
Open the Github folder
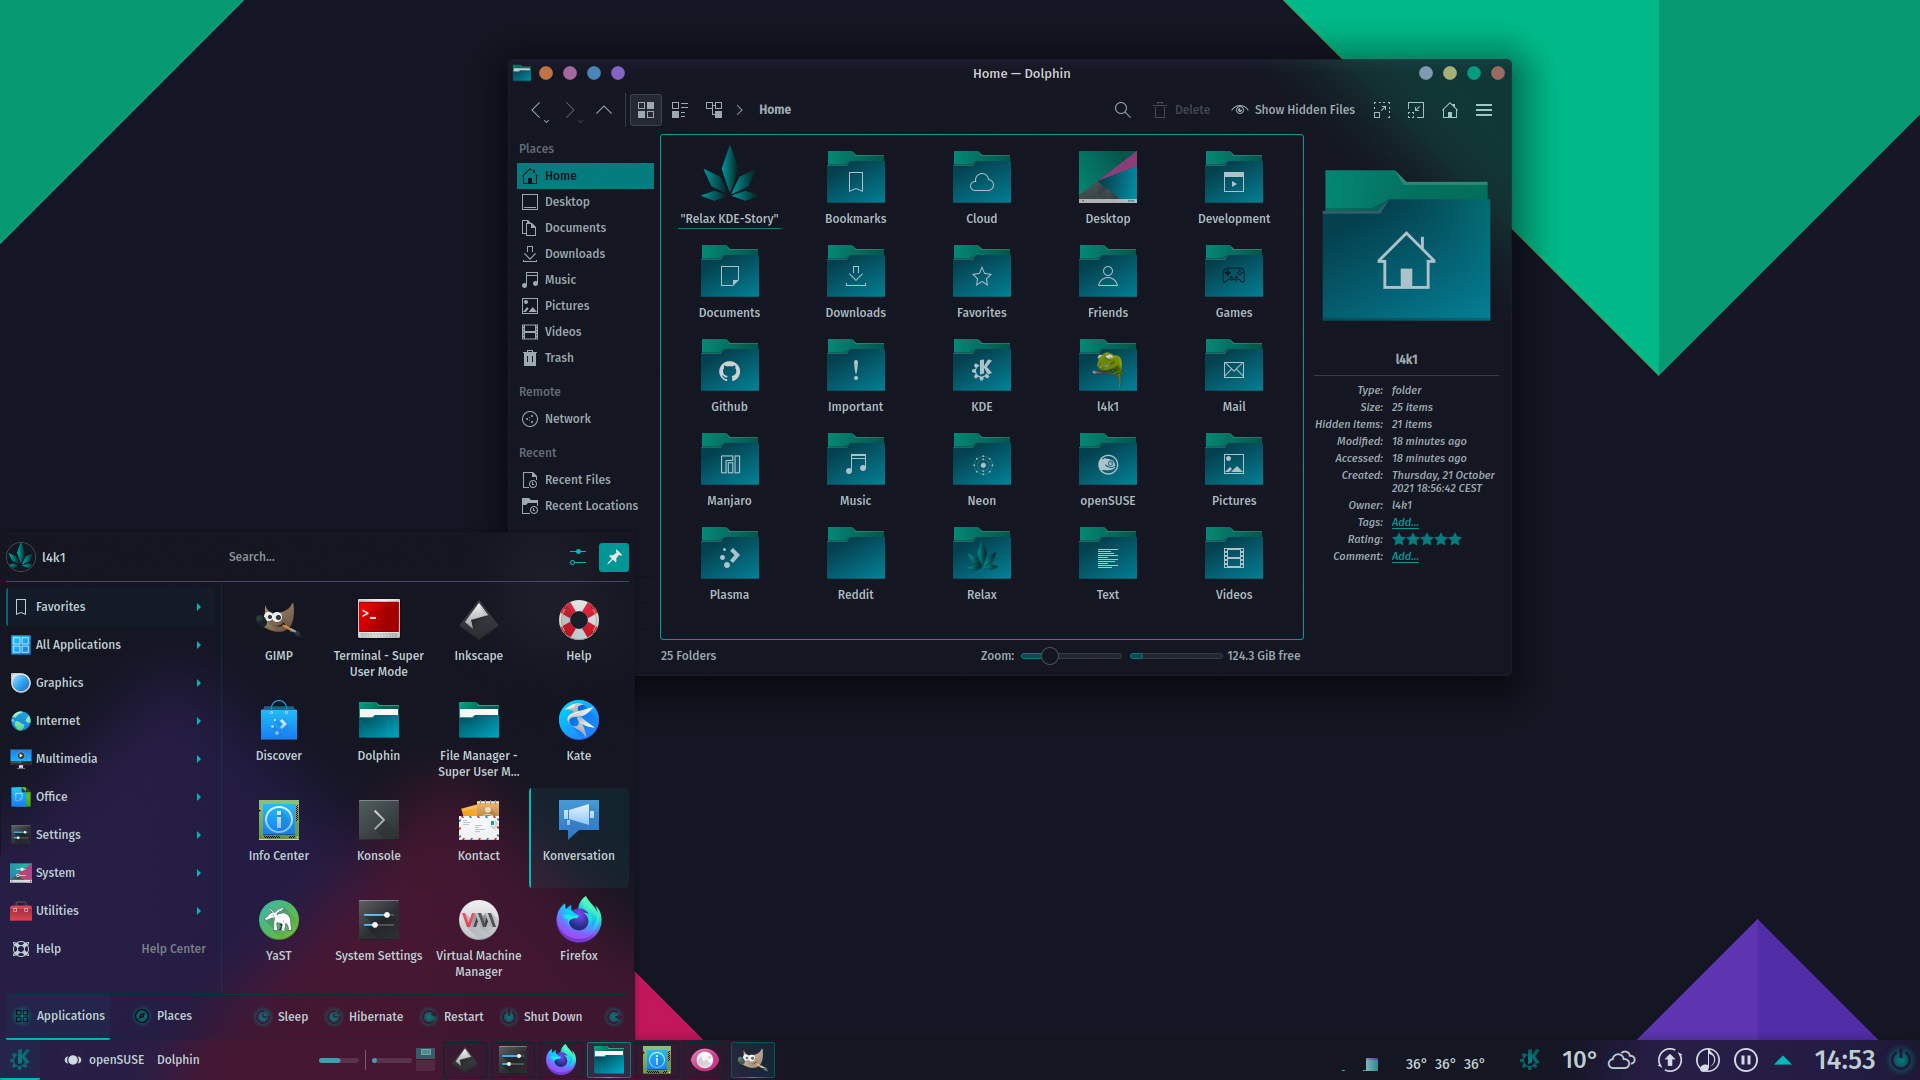point(729,377)
